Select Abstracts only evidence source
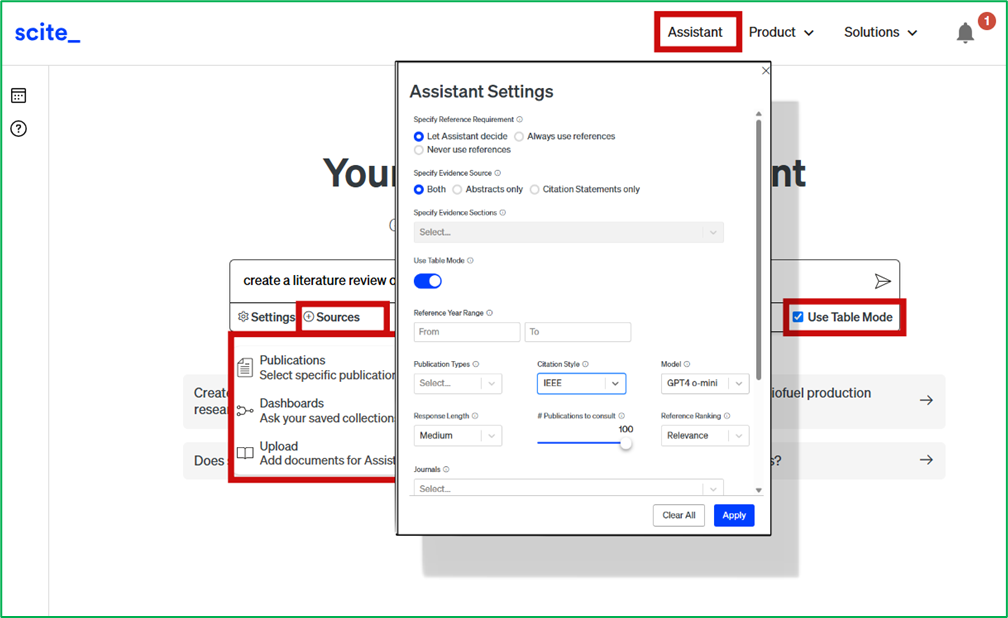The width and height of the screenshot is (1008, 618). (457, 189)
